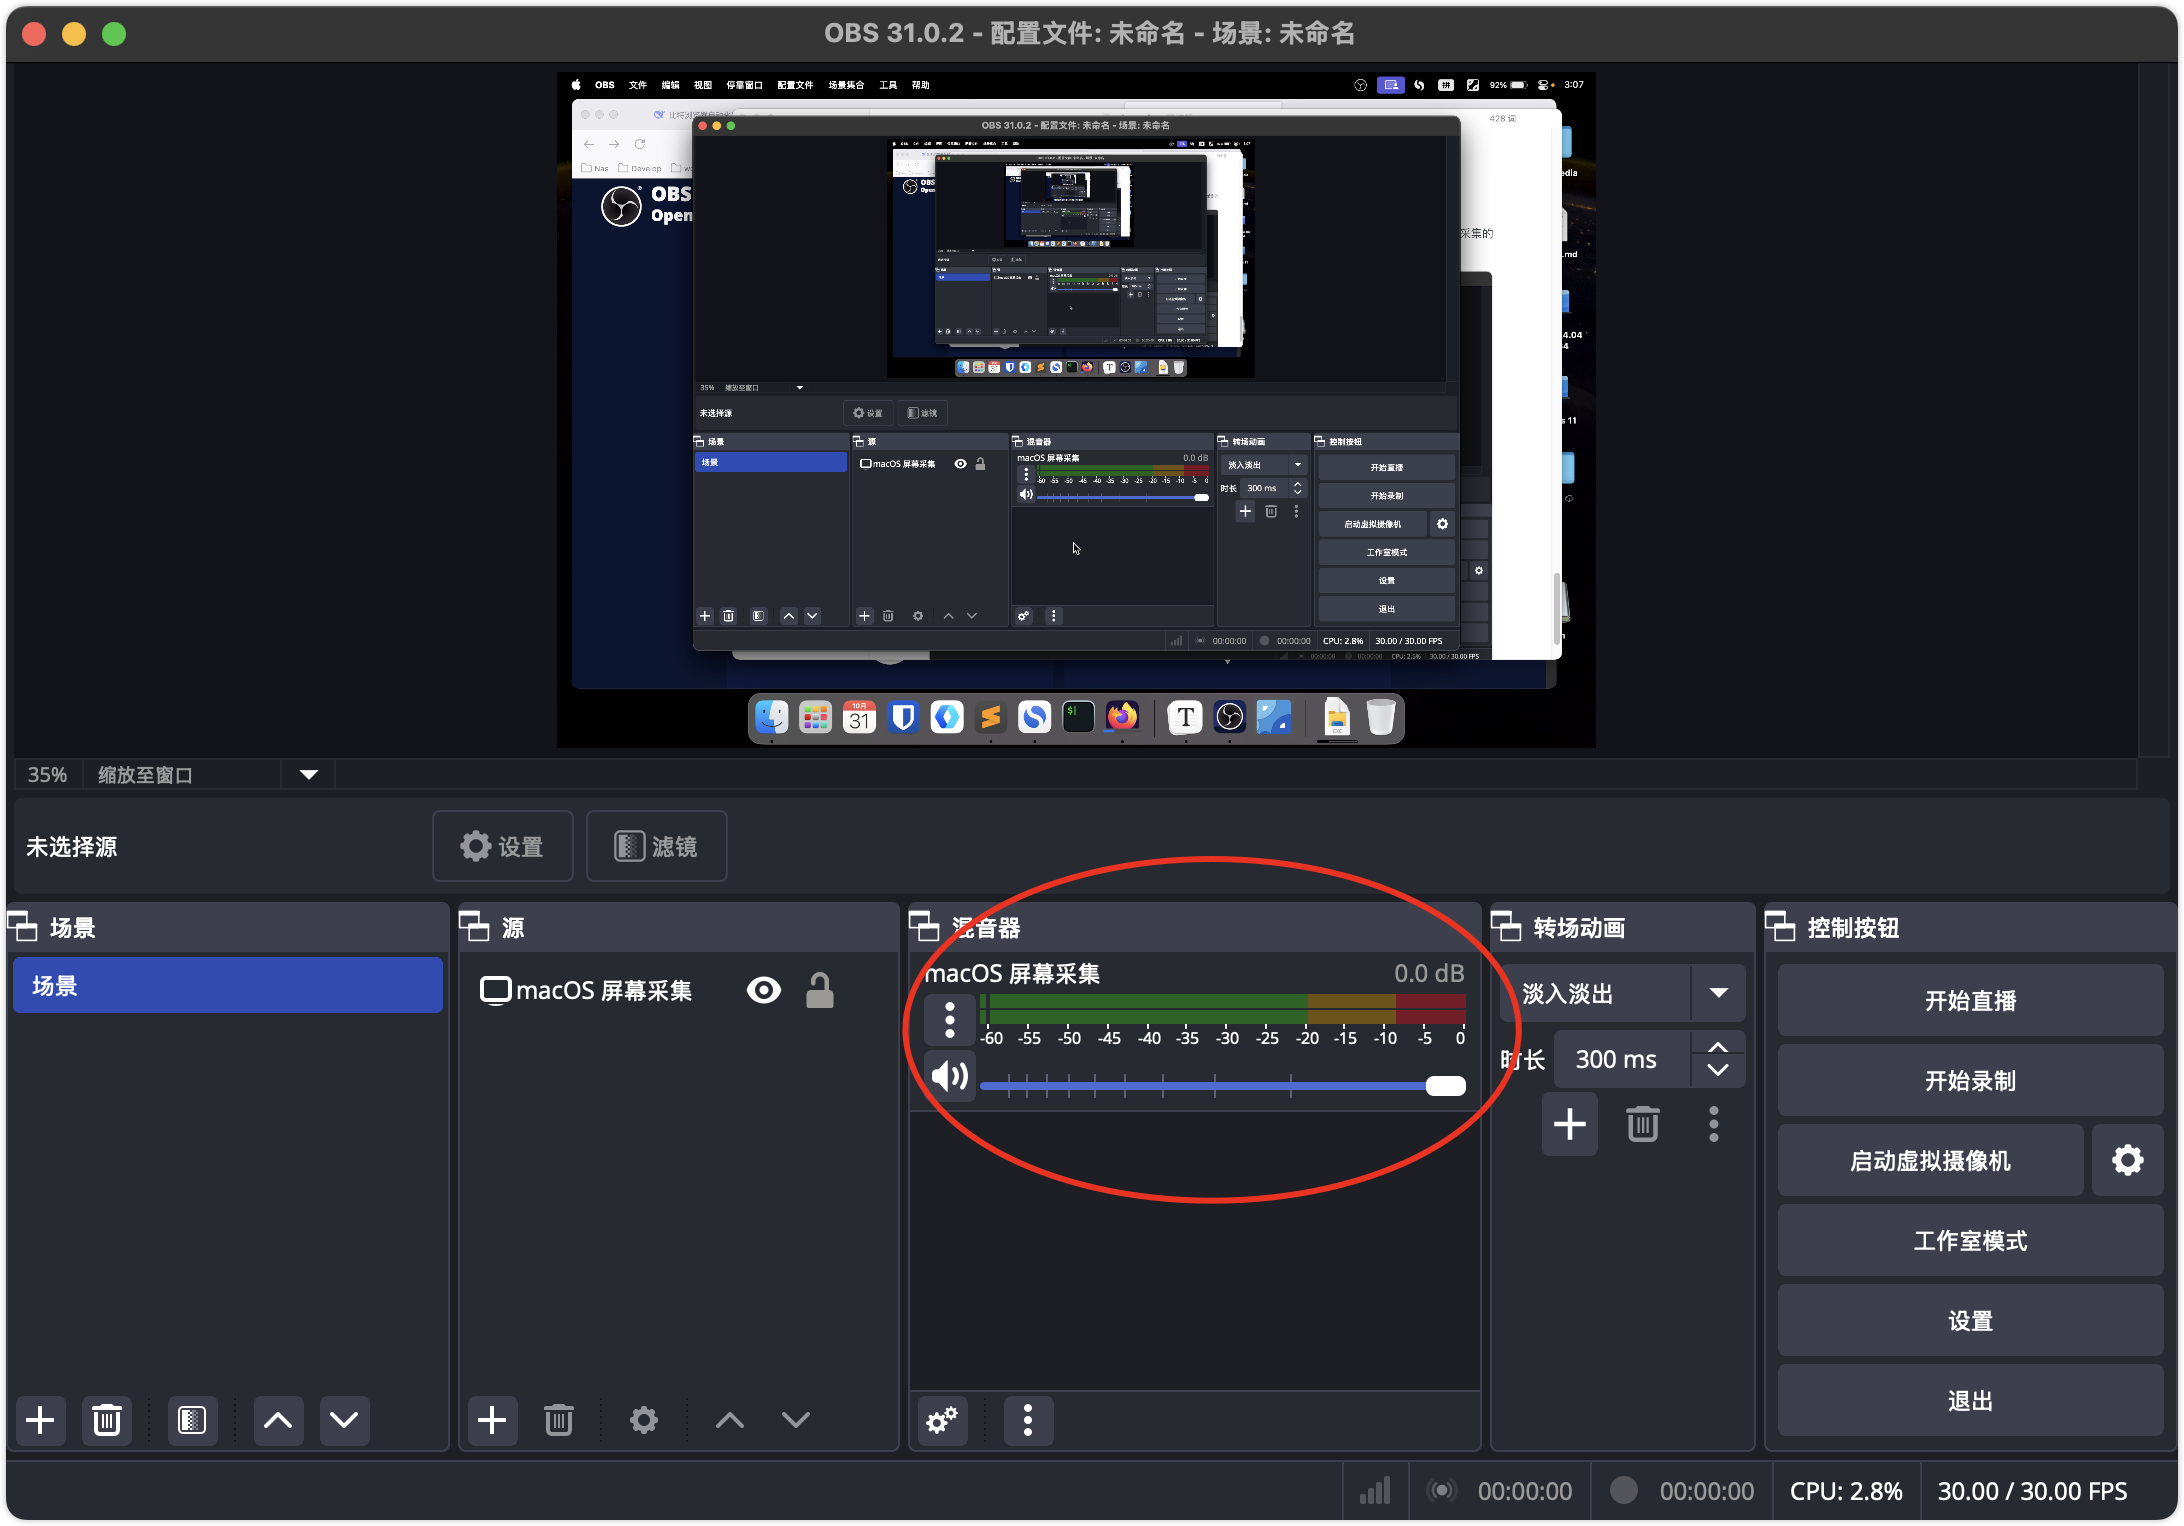Click the 00:00:00 timer beside the recording dot

pyautogui.click(x=1707, y=1491)
